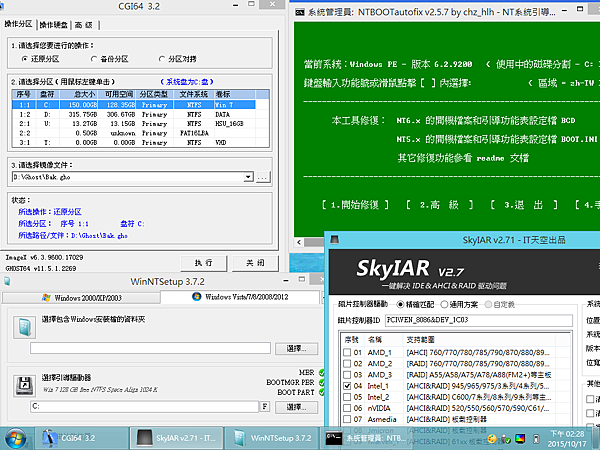600x450 pixels.
Task: Open CGI64 partition operations tab
Action: pos(18,24)
